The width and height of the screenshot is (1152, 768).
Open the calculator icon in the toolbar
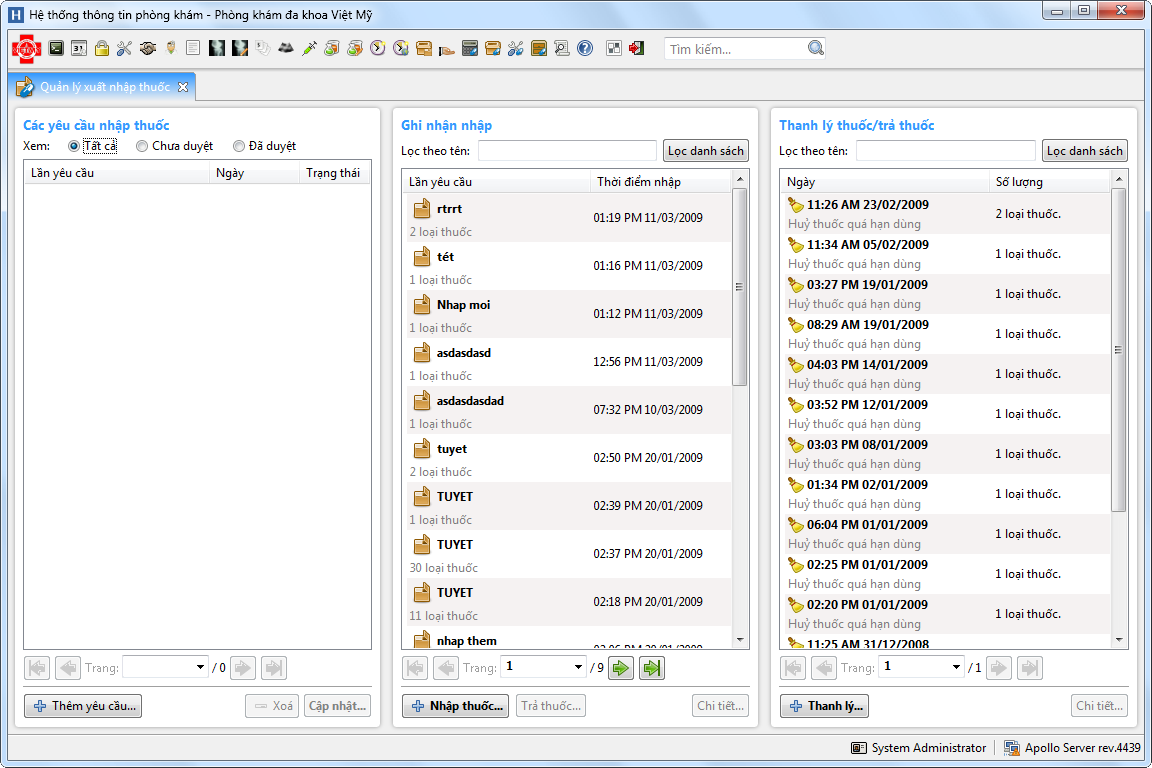tap(469, 48)
